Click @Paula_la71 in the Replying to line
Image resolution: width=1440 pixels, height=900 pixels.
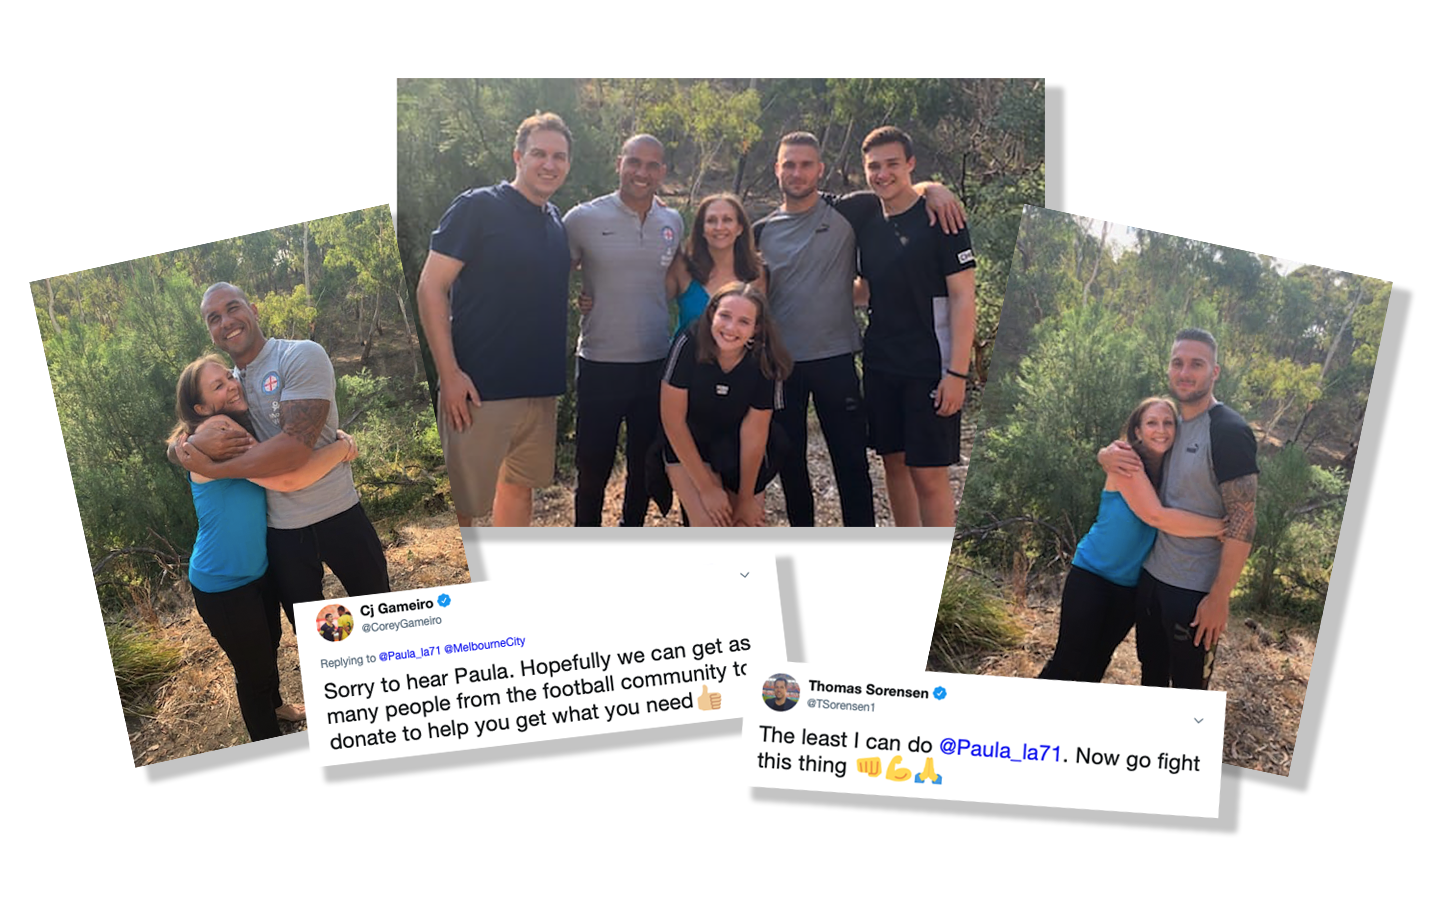pyautogui.click(x=409, y=654)
